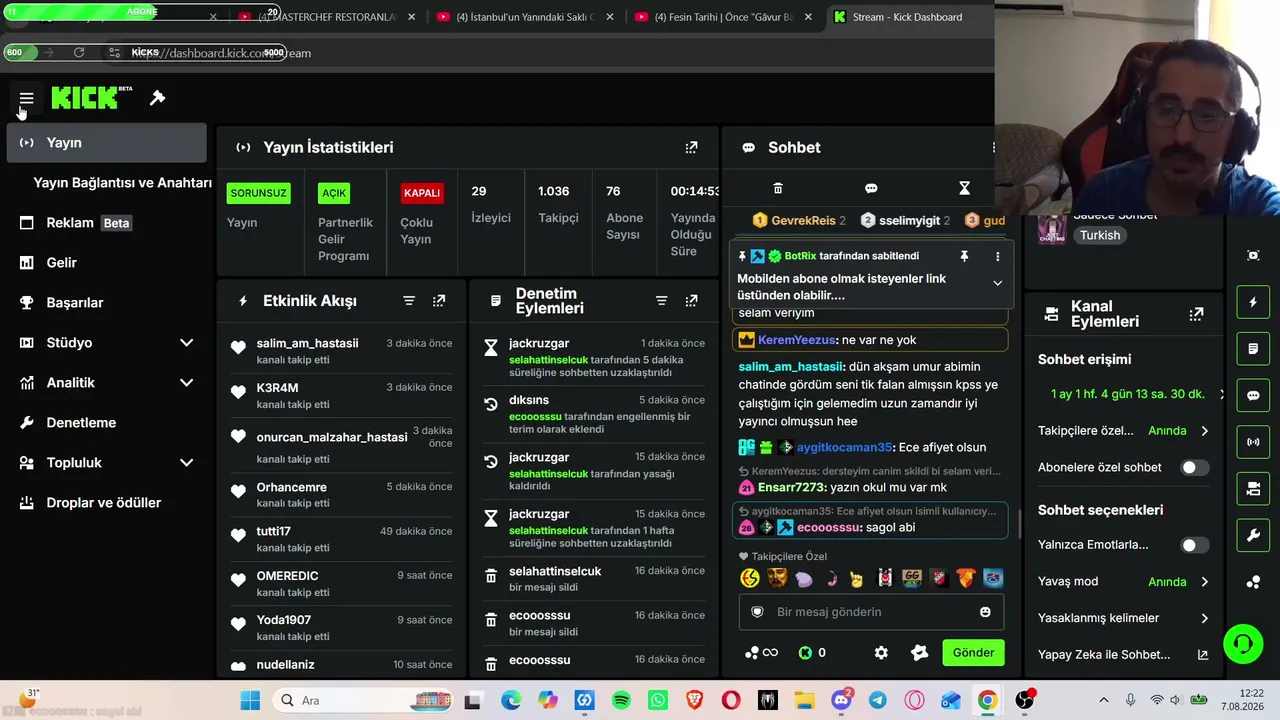Open Yapay Zeka ile Sohbet link

(1123, 655)
